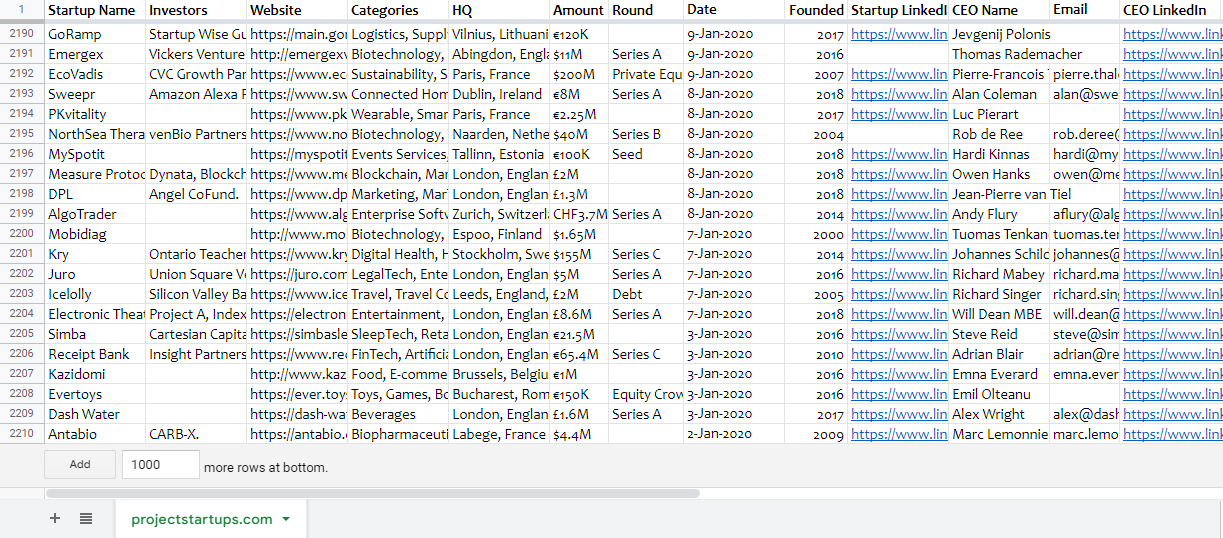
Task: Select the Espoo, Finland HQ cell
Action: coord(499,234)
